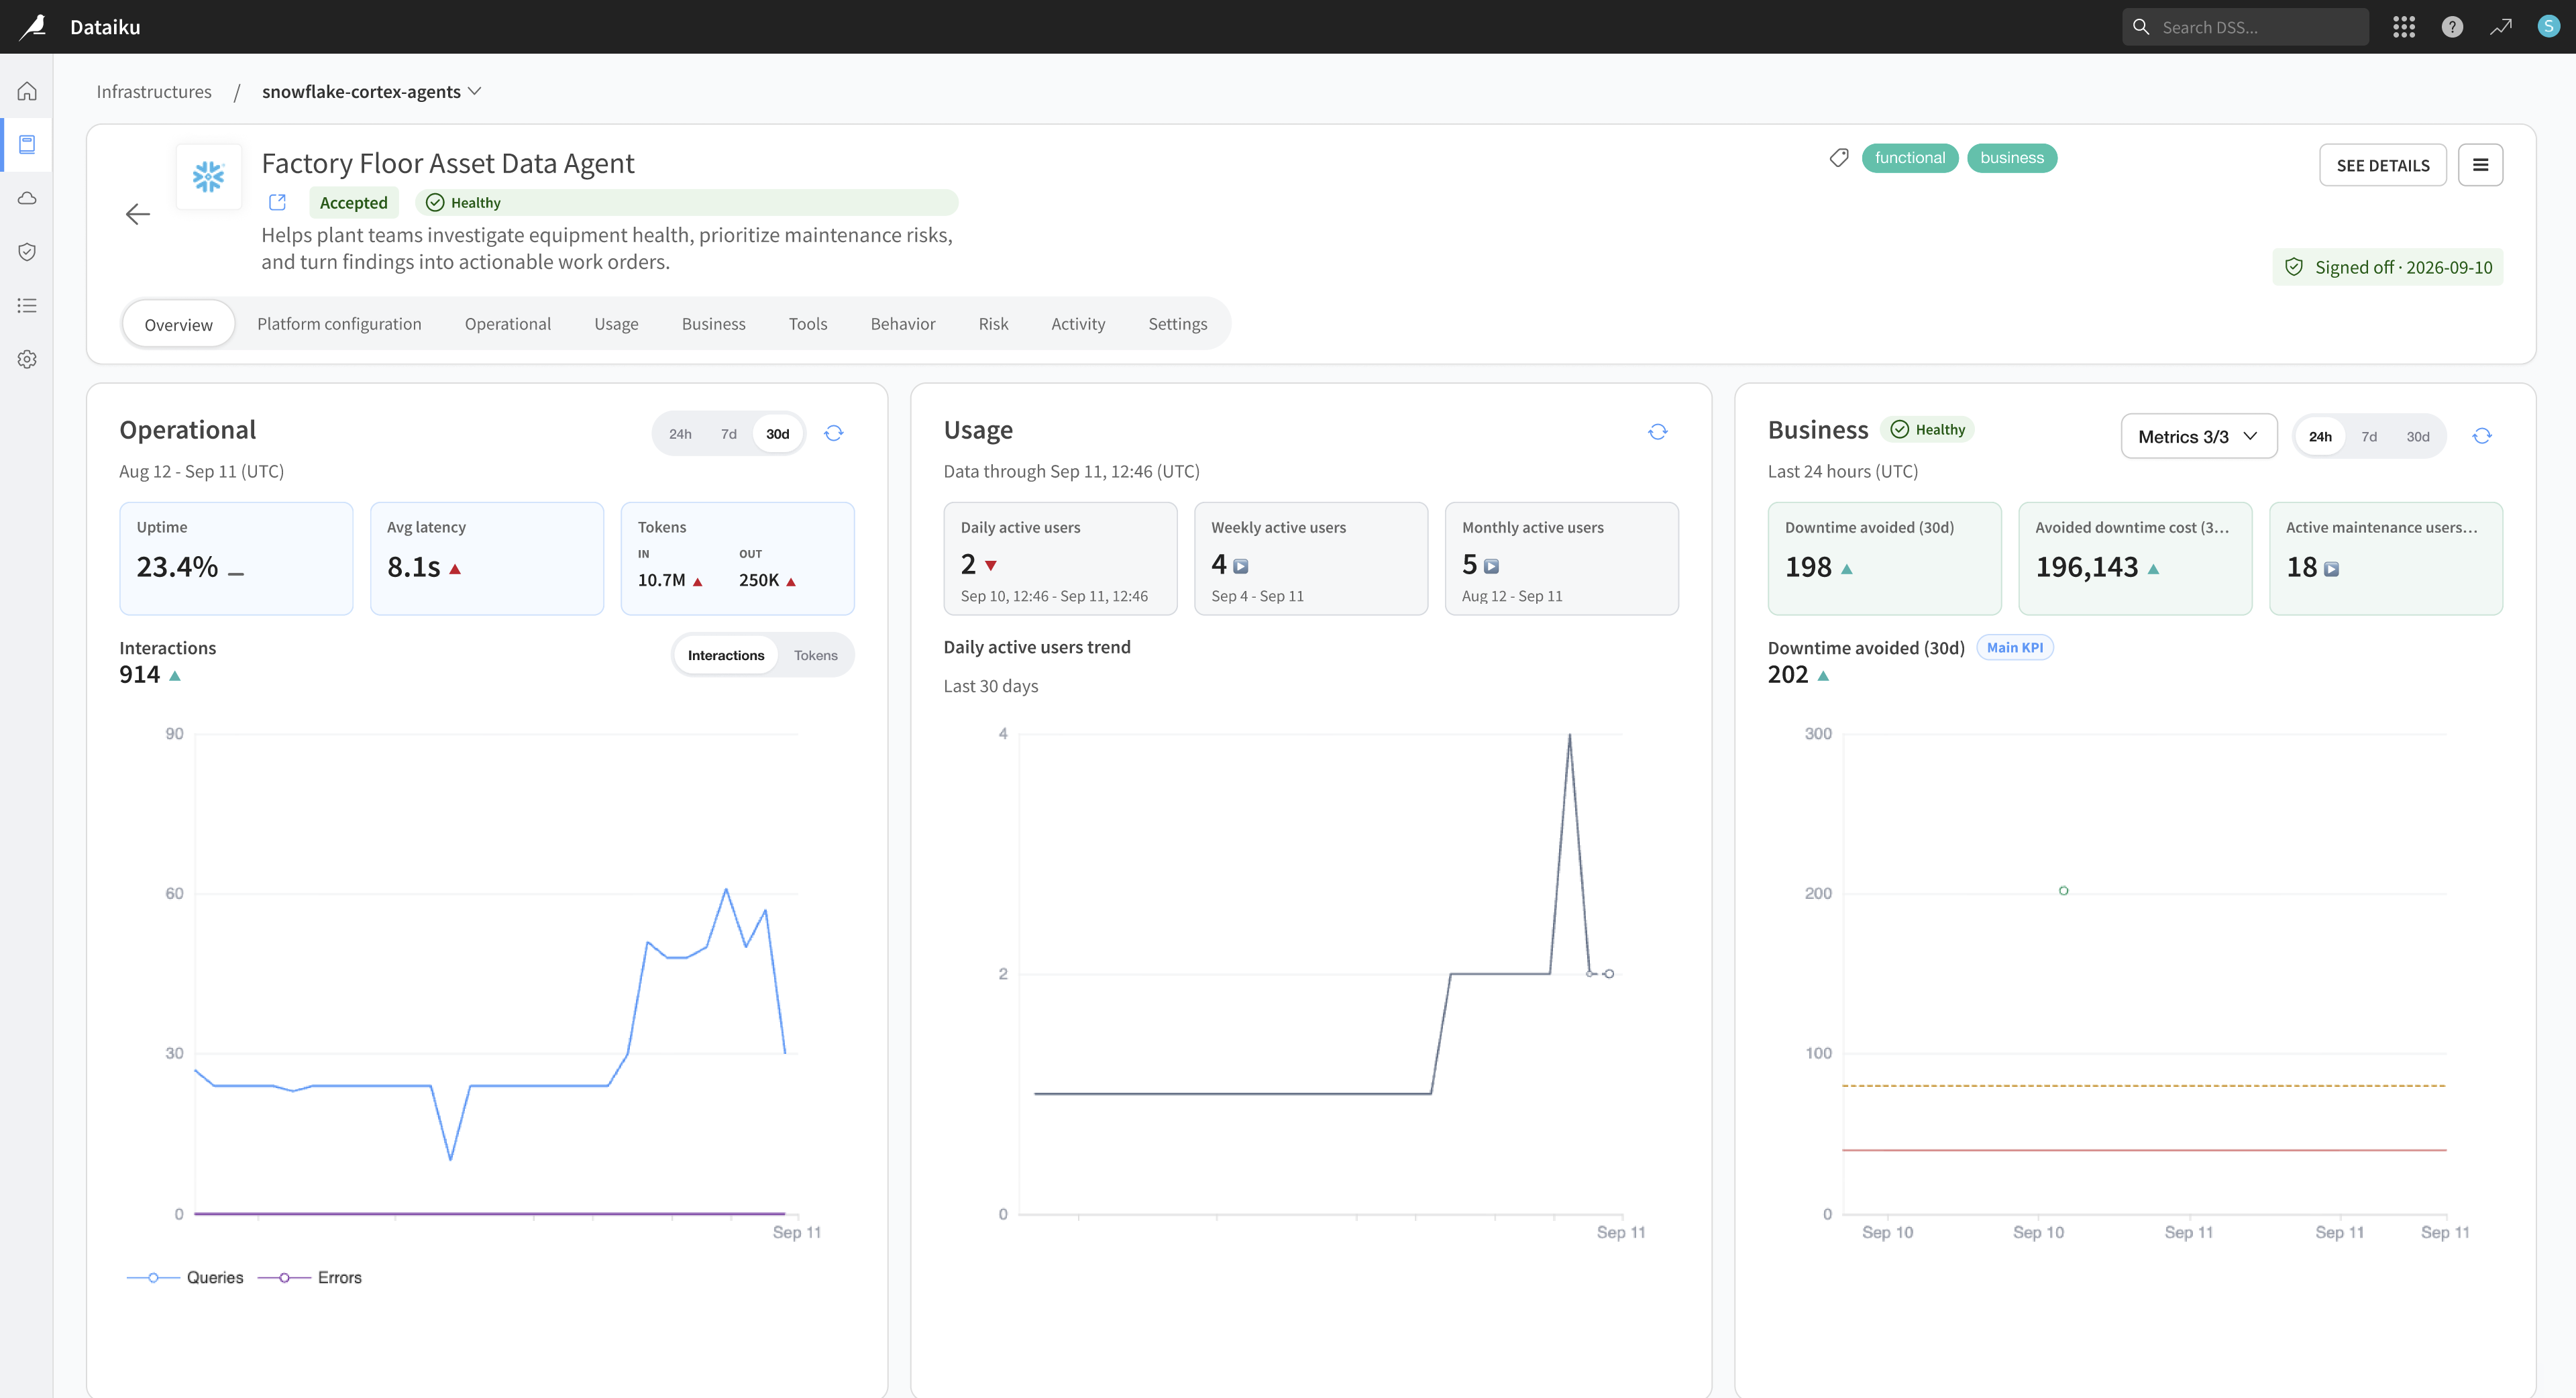The image size is (2576, 1398).
Task: Open the settings gear sidebar icon
Action: [27, 358]
